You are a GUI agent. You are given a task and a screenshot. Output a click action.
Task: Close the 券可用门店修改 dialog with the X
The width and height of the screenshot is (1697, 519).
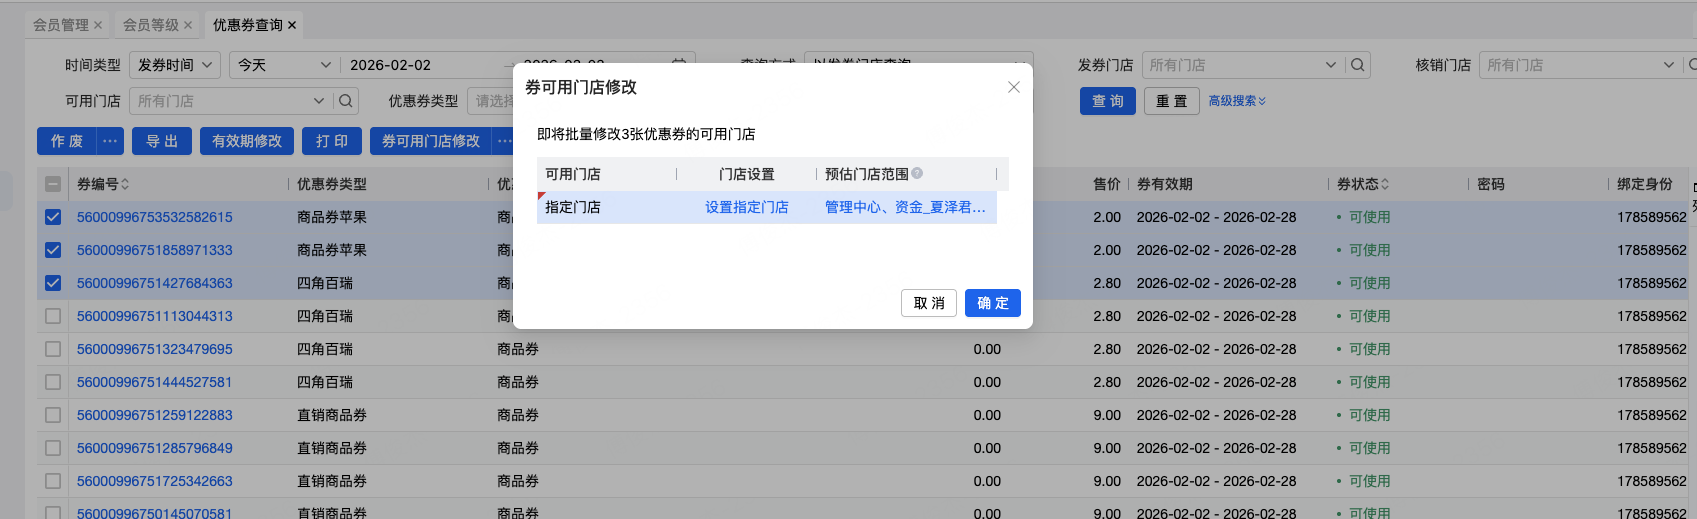(1014, 87)
